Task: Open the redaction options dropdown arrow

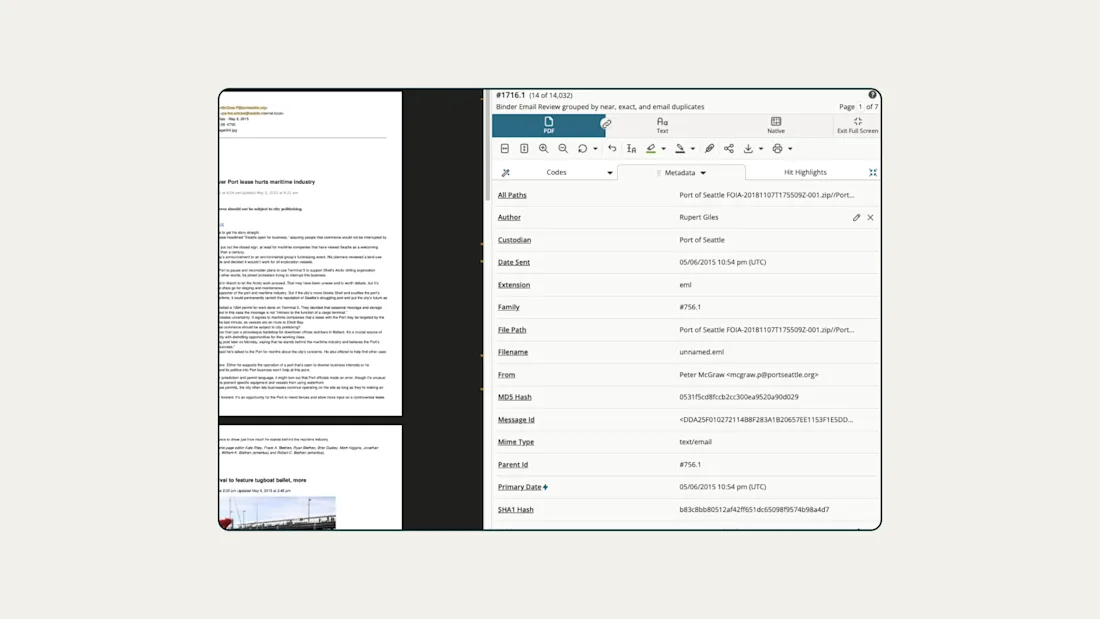Action: click(x=692, y=149)
